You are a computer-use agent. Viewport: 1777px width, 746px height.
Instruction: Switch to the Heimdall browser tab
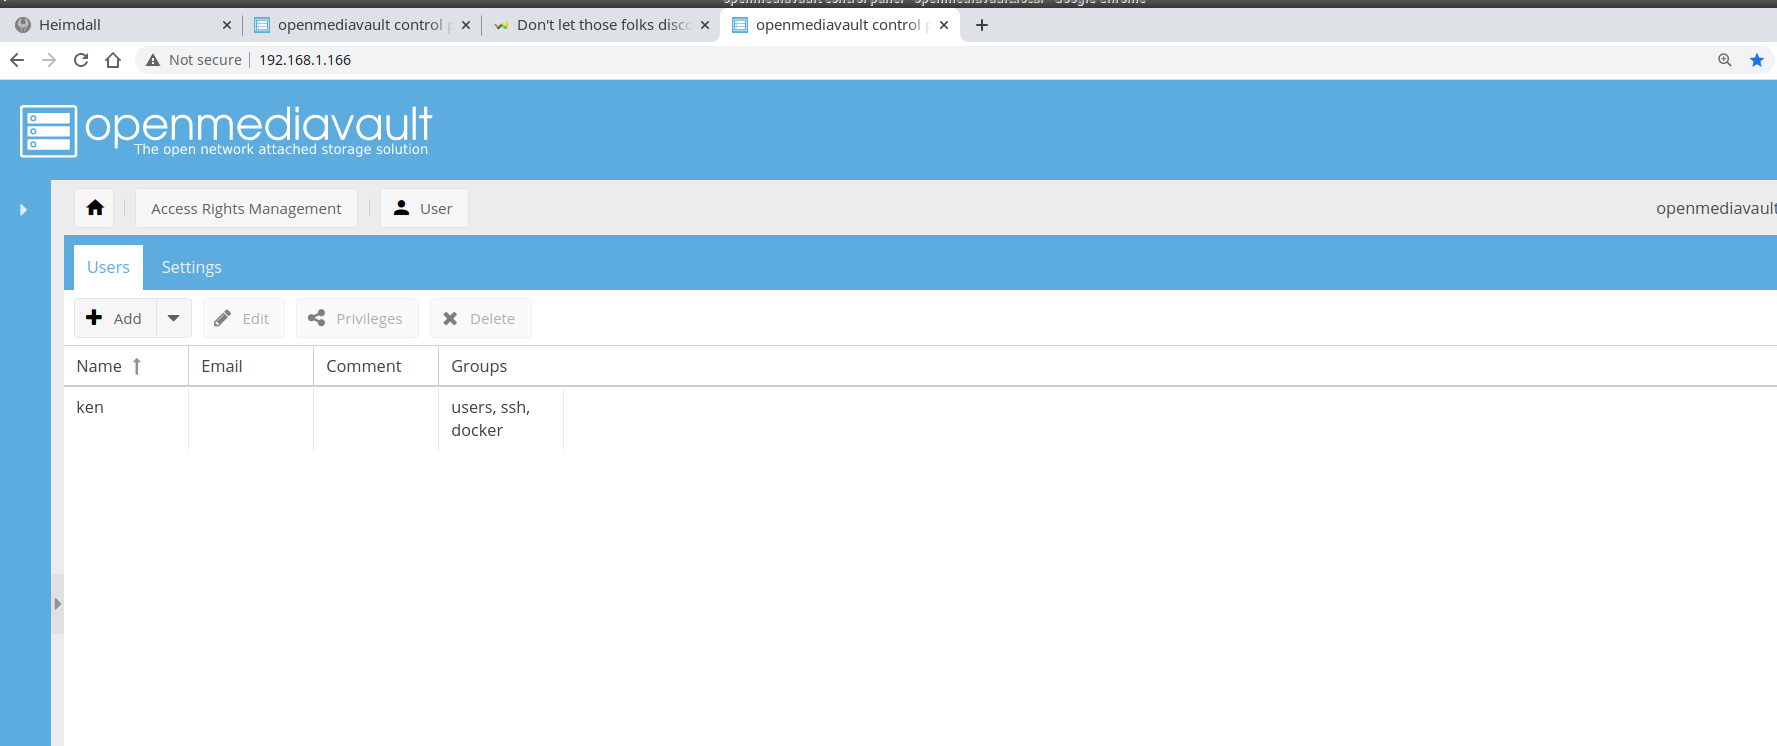(120, 25)
